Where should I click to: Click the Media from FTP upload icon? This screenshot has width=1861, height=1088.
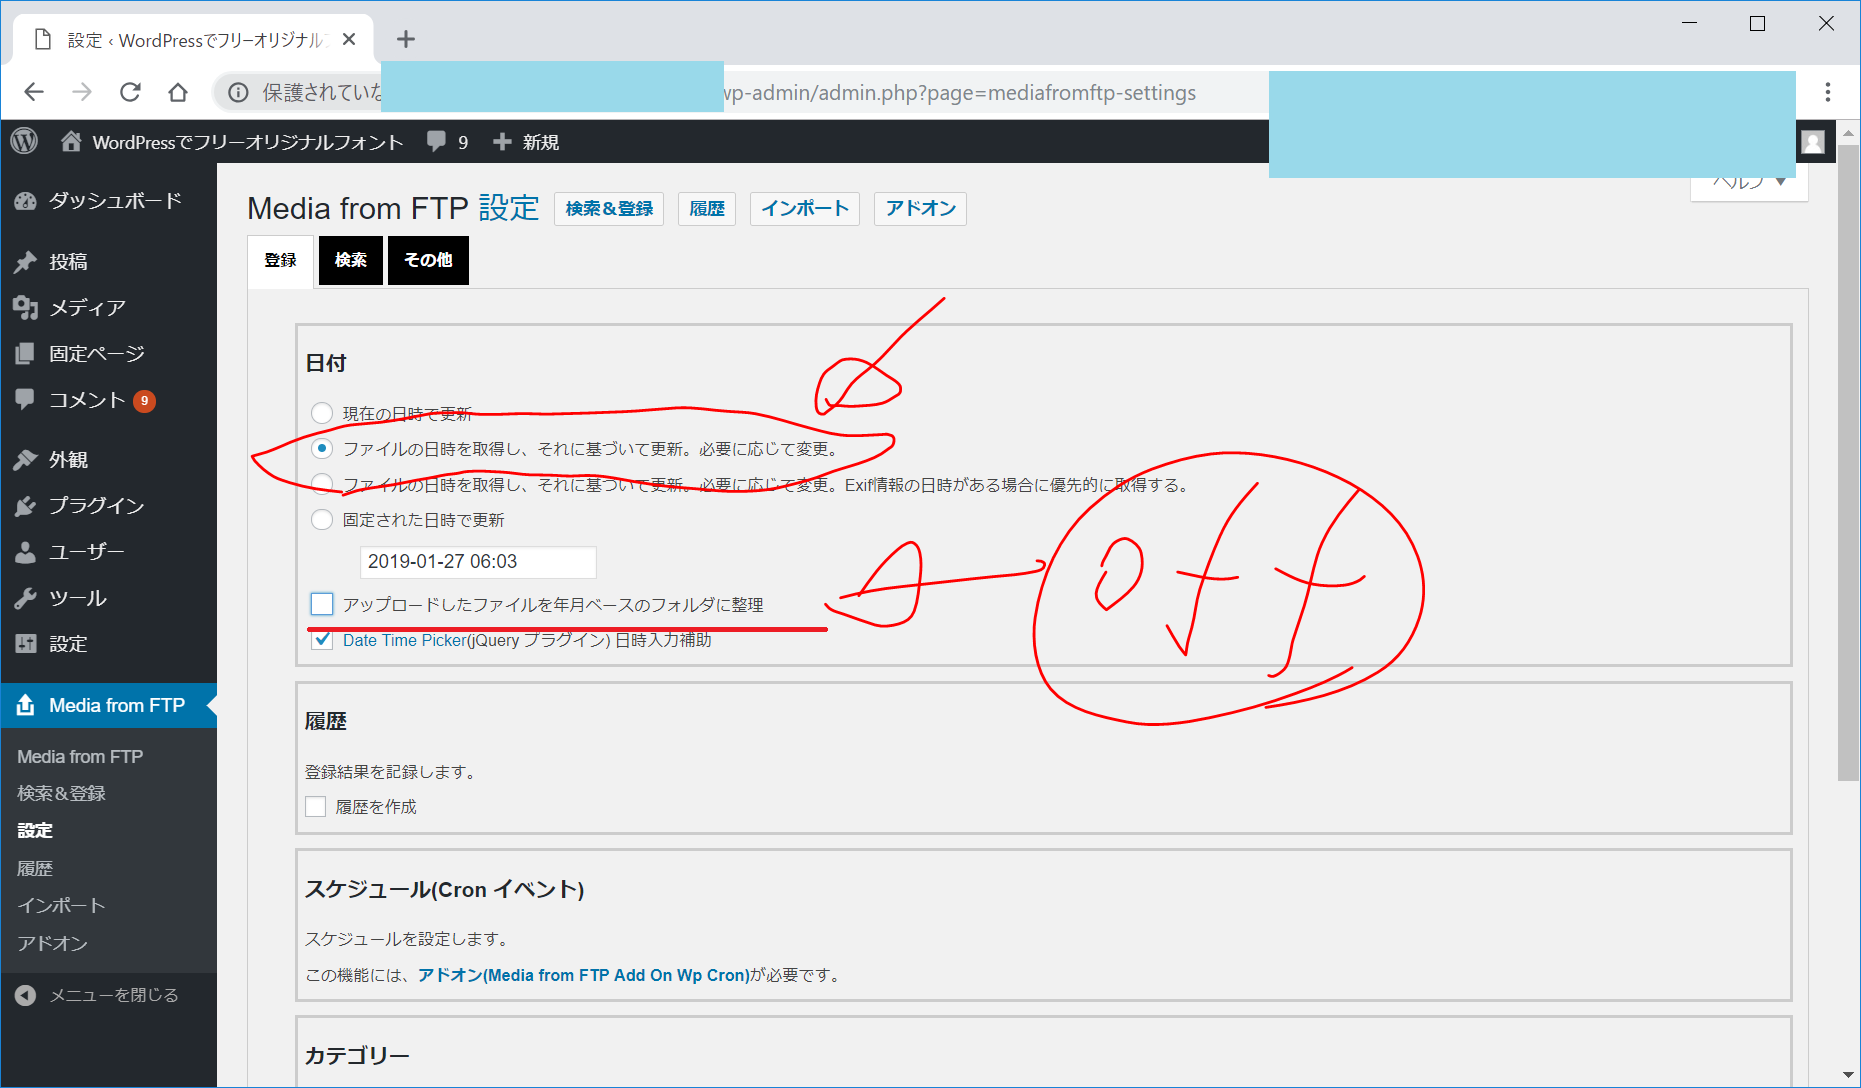(x=26, y=705)
